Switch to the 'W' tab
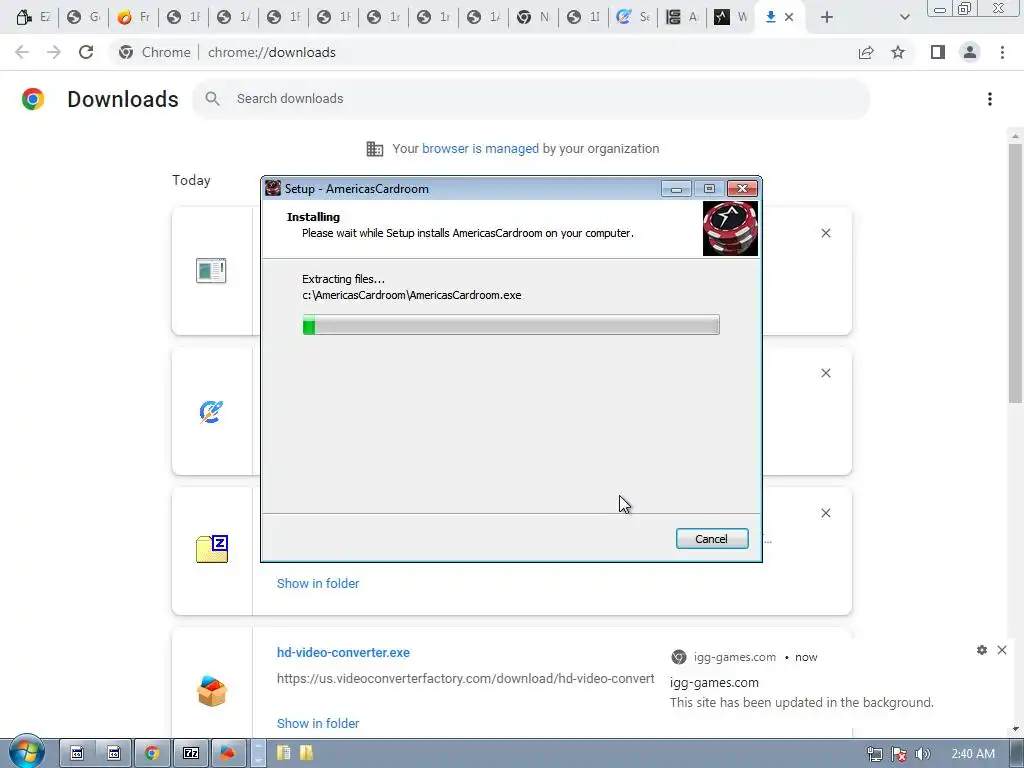Screen dimensions: 1024x768 pos(731,18)
